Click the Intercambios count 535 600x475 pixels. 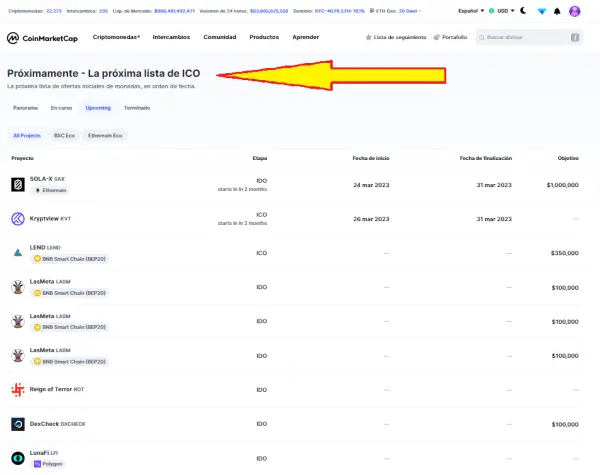tap(103, 11)
